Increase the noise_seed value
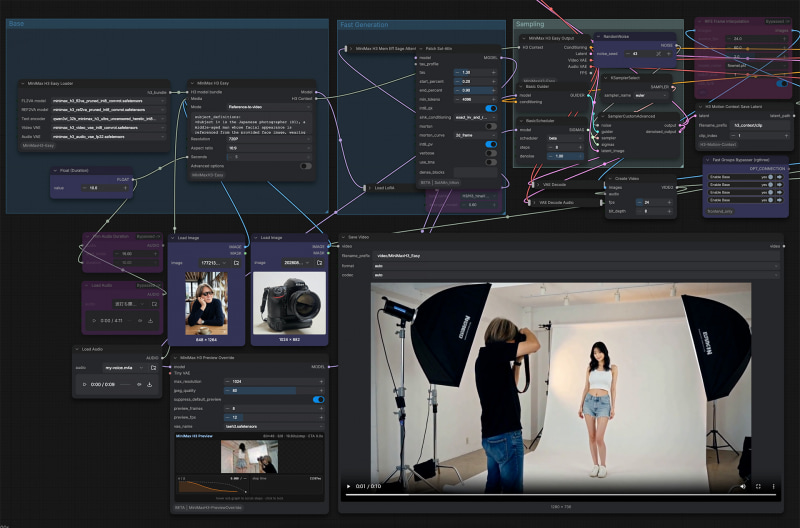 pyautogui.click(x=669, y=54)
